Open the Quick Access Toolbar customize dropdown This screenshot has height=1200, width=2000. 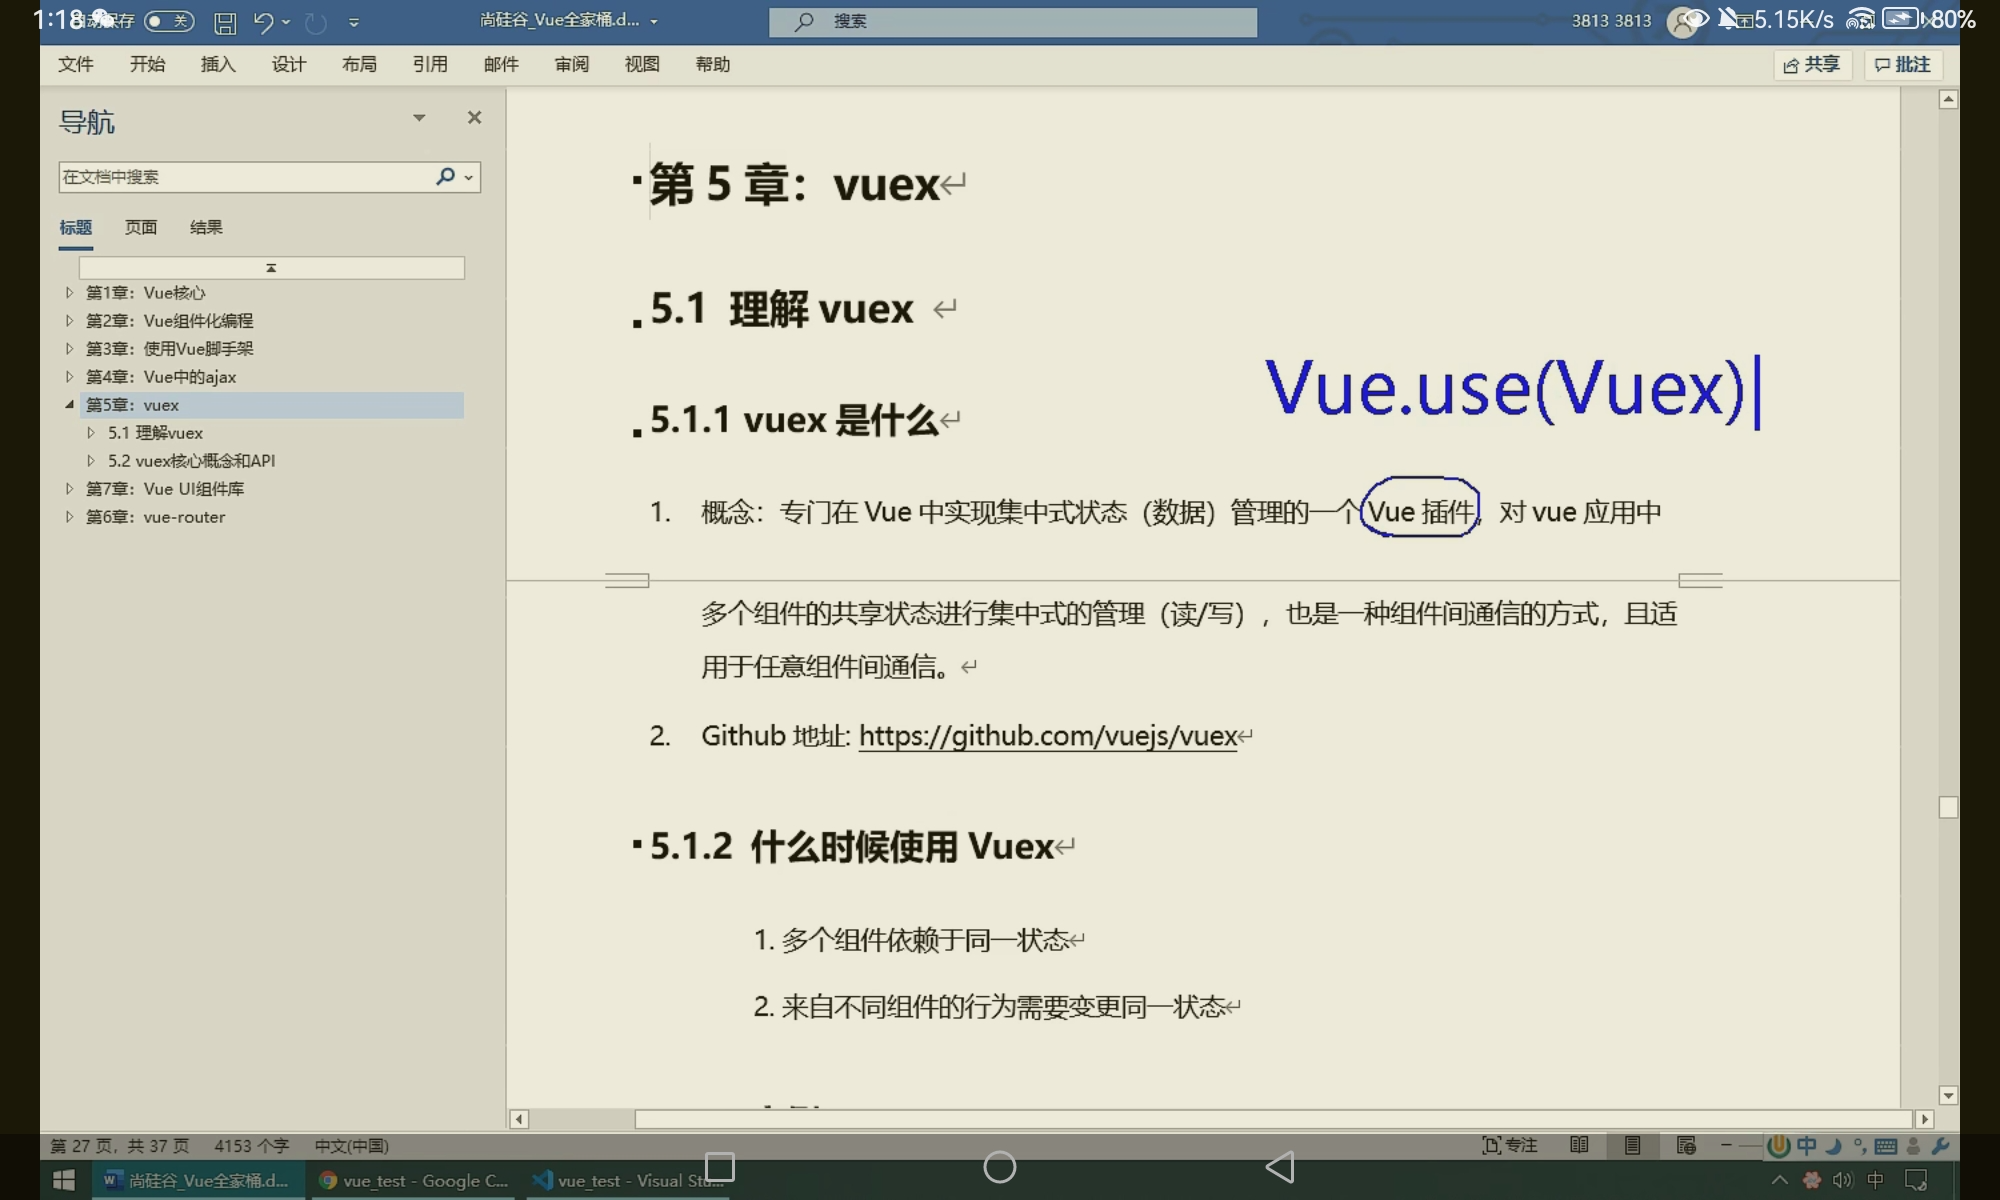click(354, 22)
